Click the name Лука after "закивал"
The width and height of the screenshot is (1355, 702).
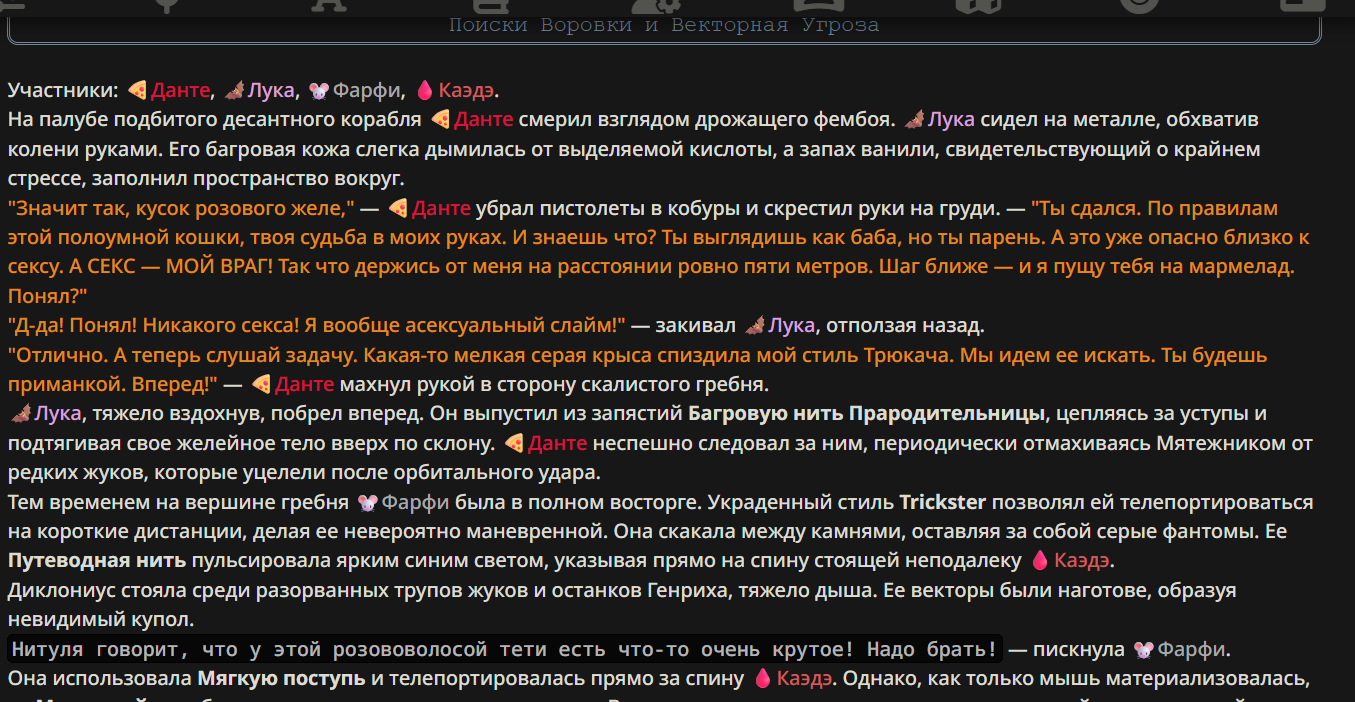pos(791,325)
